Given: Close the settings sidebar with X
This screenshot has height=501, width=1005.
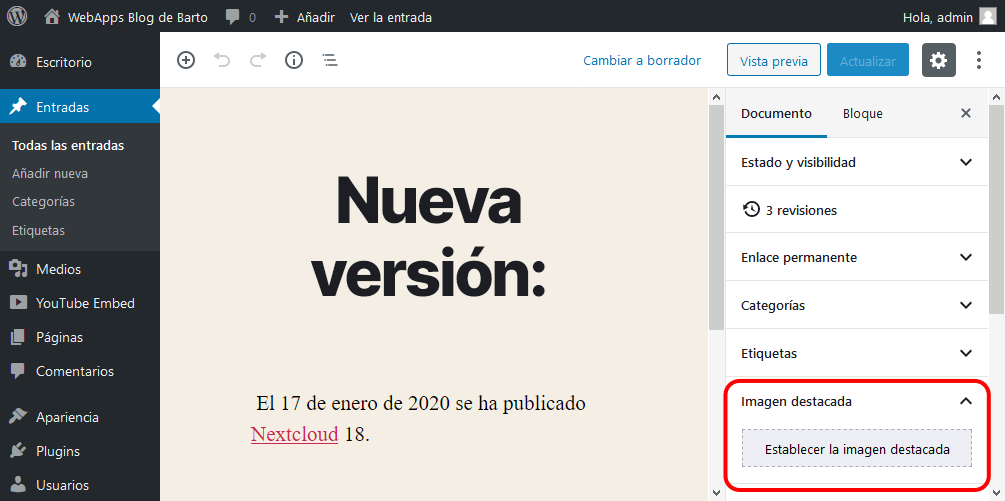Looking at the screenshot, I should [x=966, y=113].
